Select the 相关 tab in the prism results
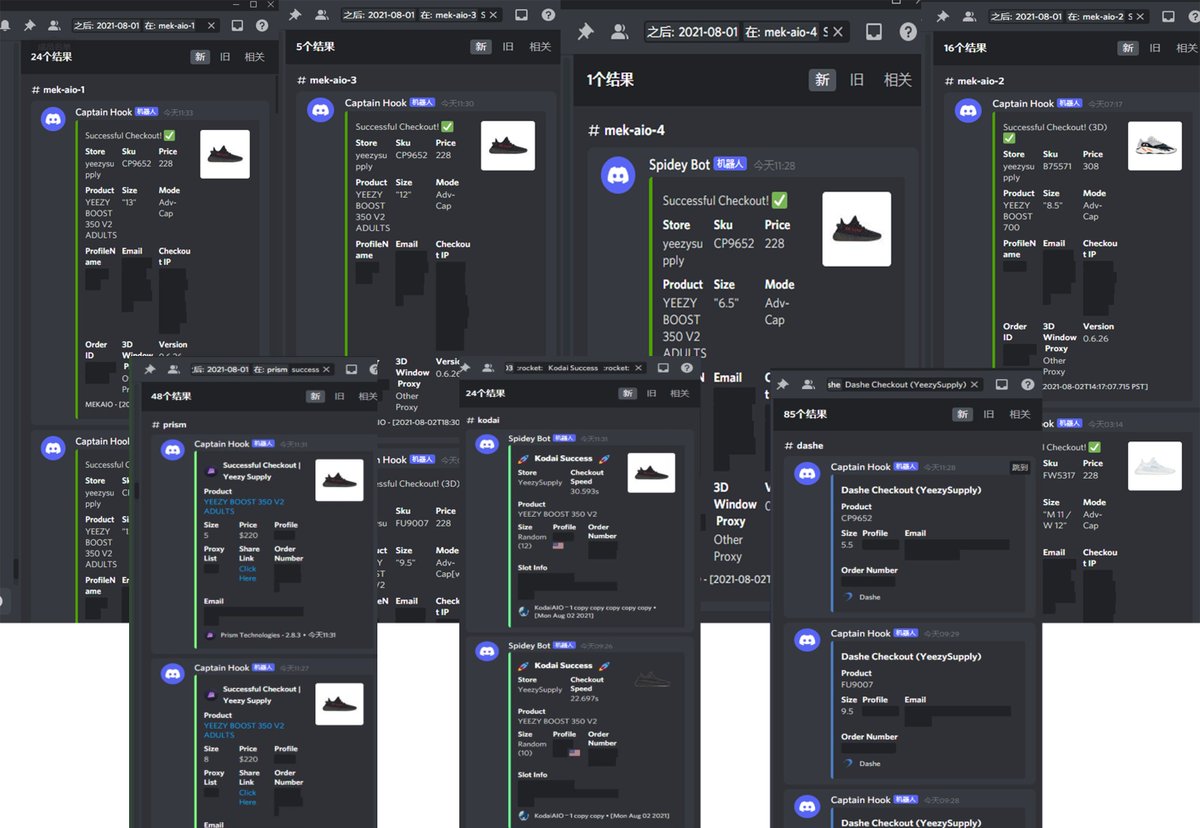The width and height of the screenshot is (1200, 828). [x=367, y=396]
